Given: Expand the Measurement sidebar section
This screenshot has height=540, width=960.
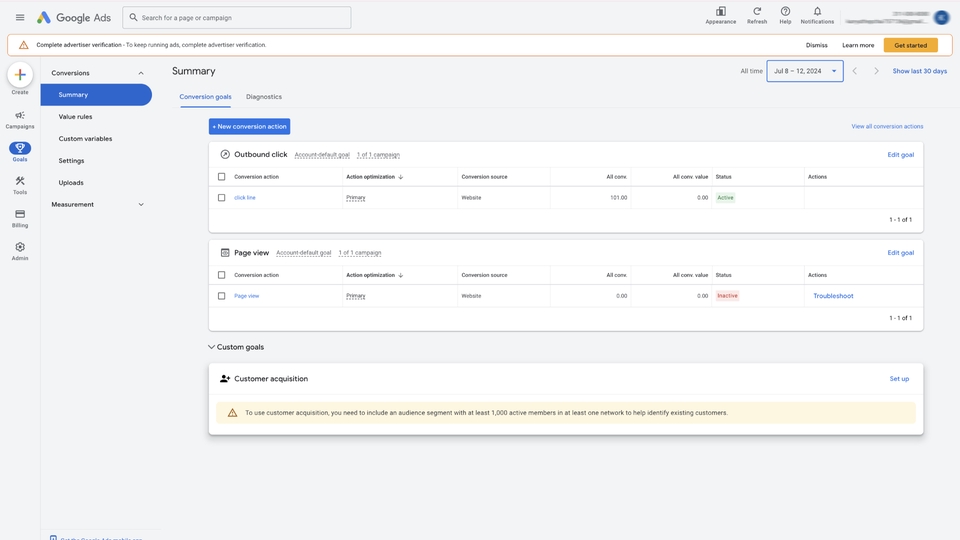Looking at the screenshot, I should 141,205.
